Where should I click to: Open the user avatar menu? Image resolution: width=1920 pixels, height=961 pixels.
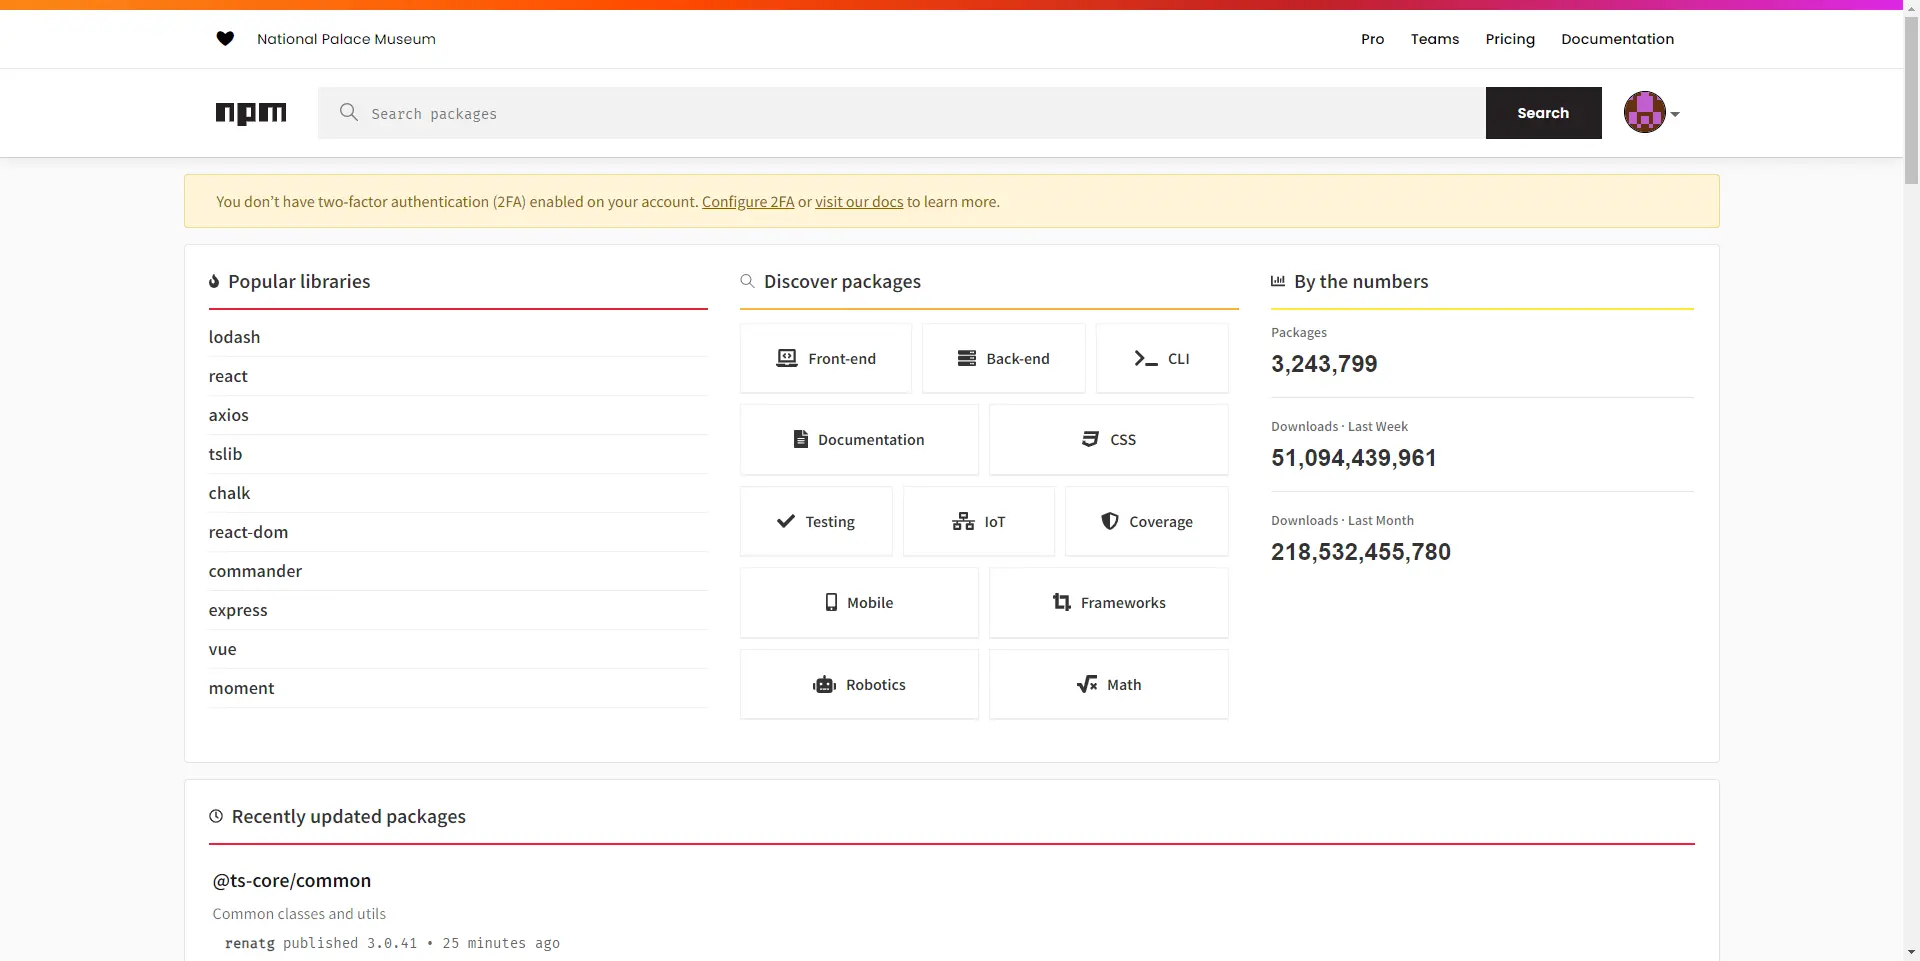(1644, 112)
